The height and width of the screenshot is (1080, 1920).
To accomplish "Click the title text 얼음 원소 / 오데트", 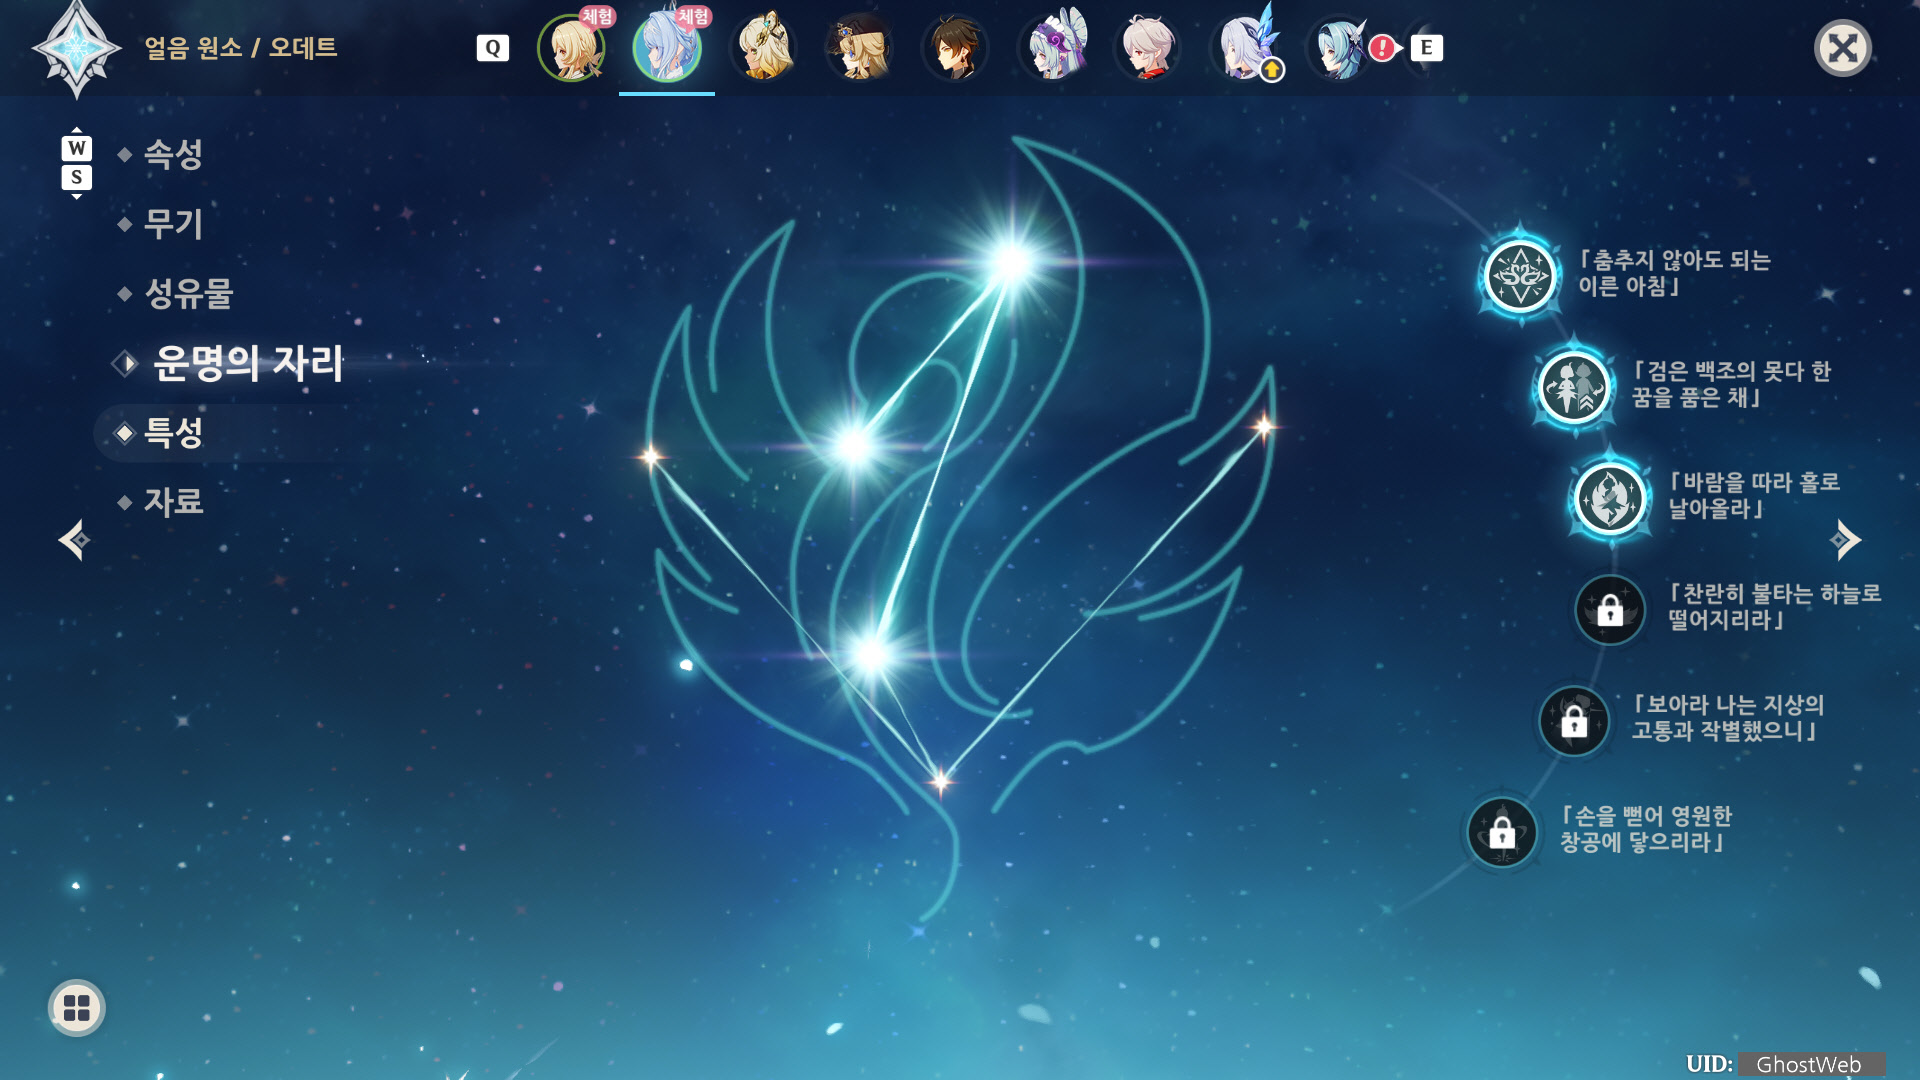I will [x=241, y=47].
